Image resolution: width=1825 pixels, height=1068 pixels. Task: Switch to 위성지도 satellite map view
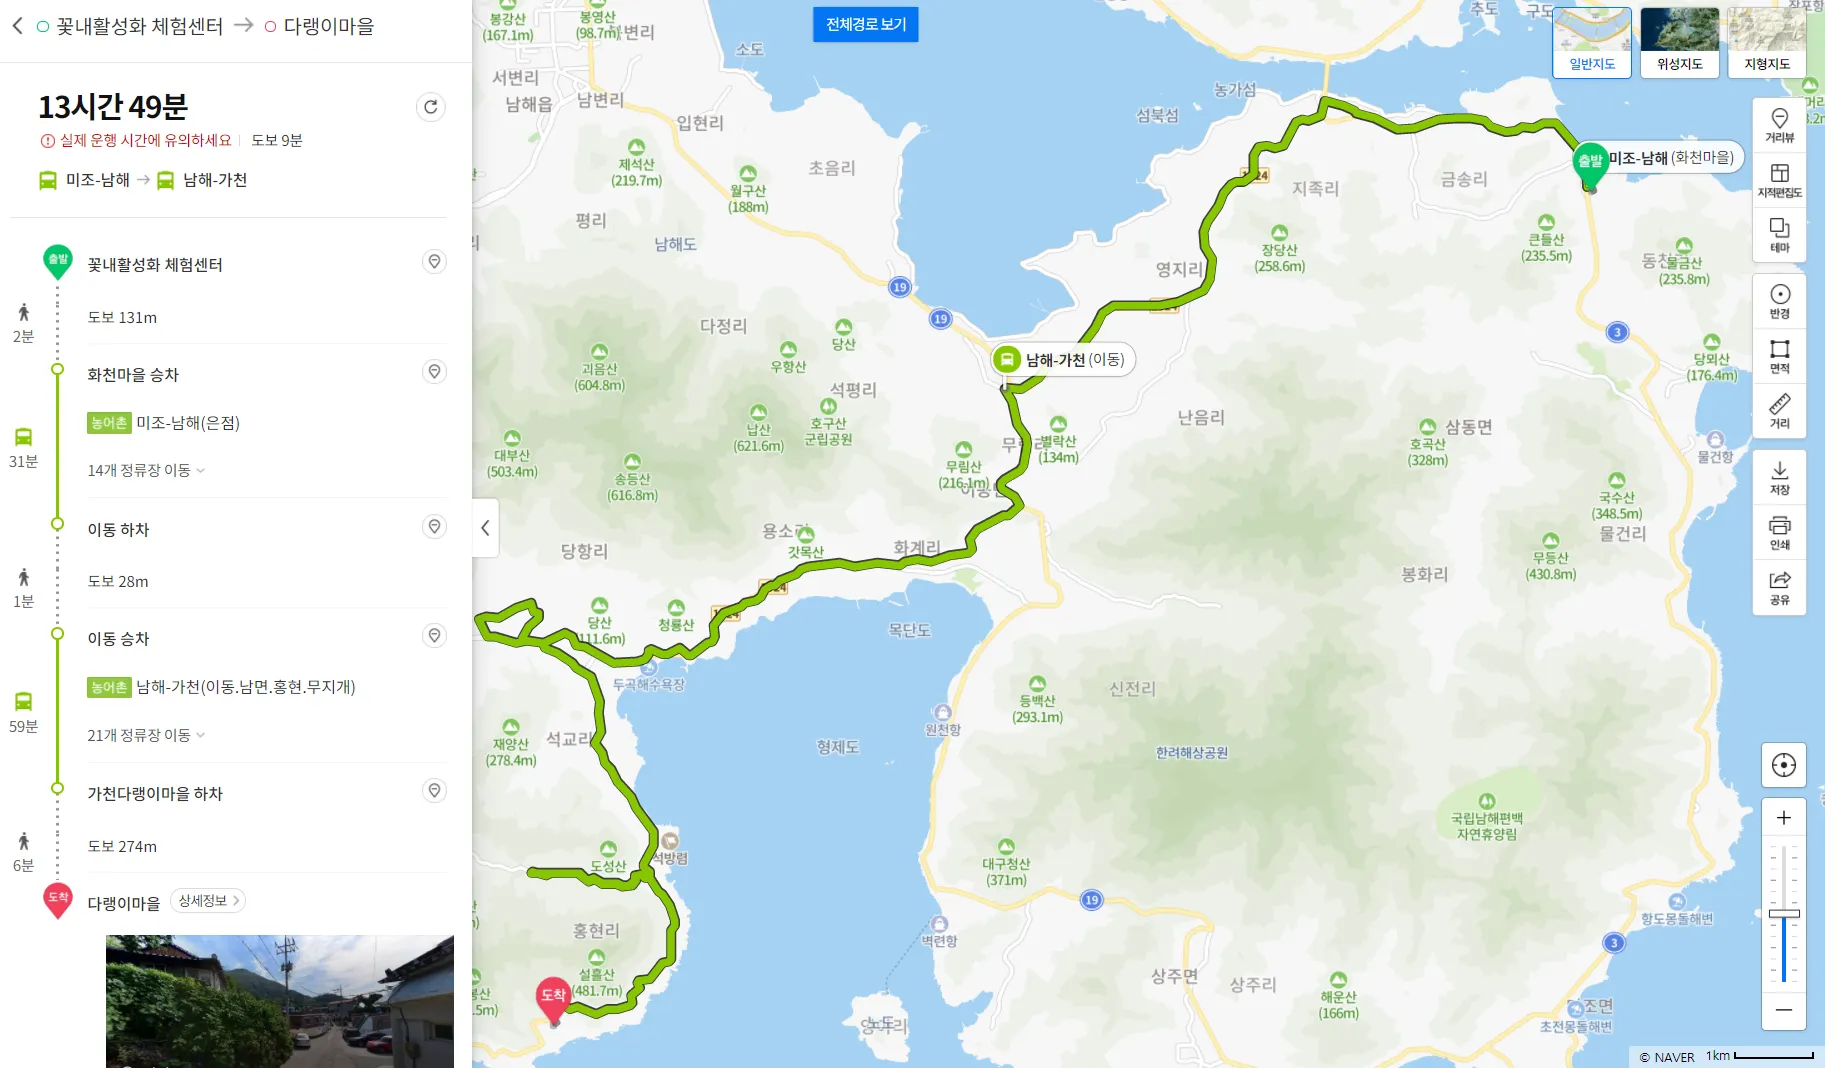(x=1680, y=42)
